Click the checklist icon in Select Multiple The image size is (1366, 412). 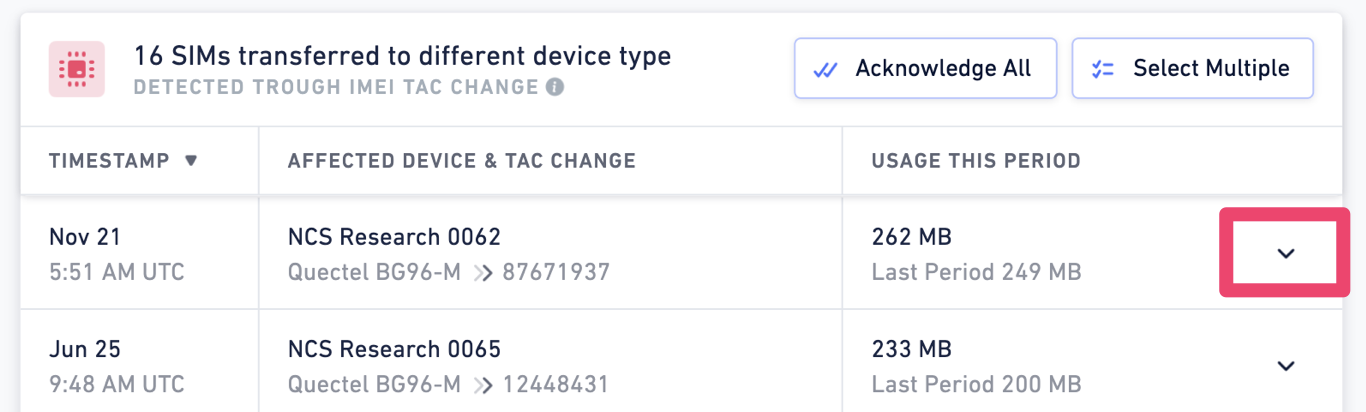pos(1103,69)
